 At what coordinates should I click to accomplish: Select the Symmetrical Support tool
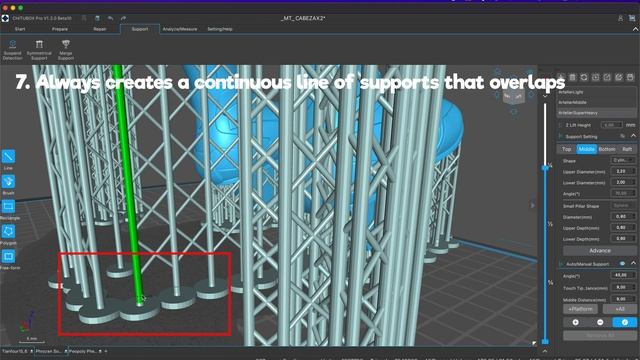[x=39, y=50]
